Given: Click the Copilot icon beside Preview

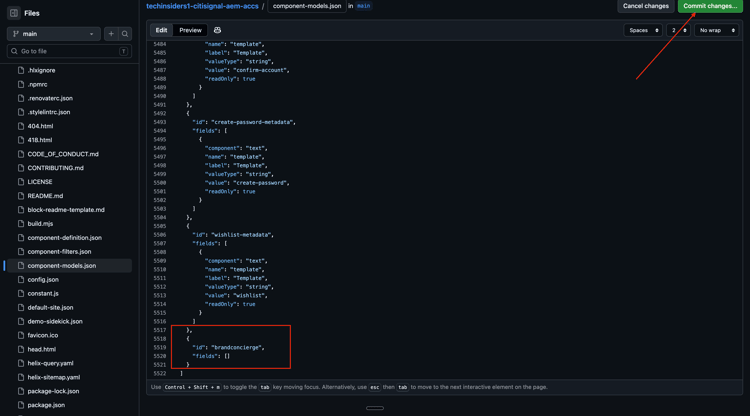Looking at the screenshot, I should pos(217,30).
